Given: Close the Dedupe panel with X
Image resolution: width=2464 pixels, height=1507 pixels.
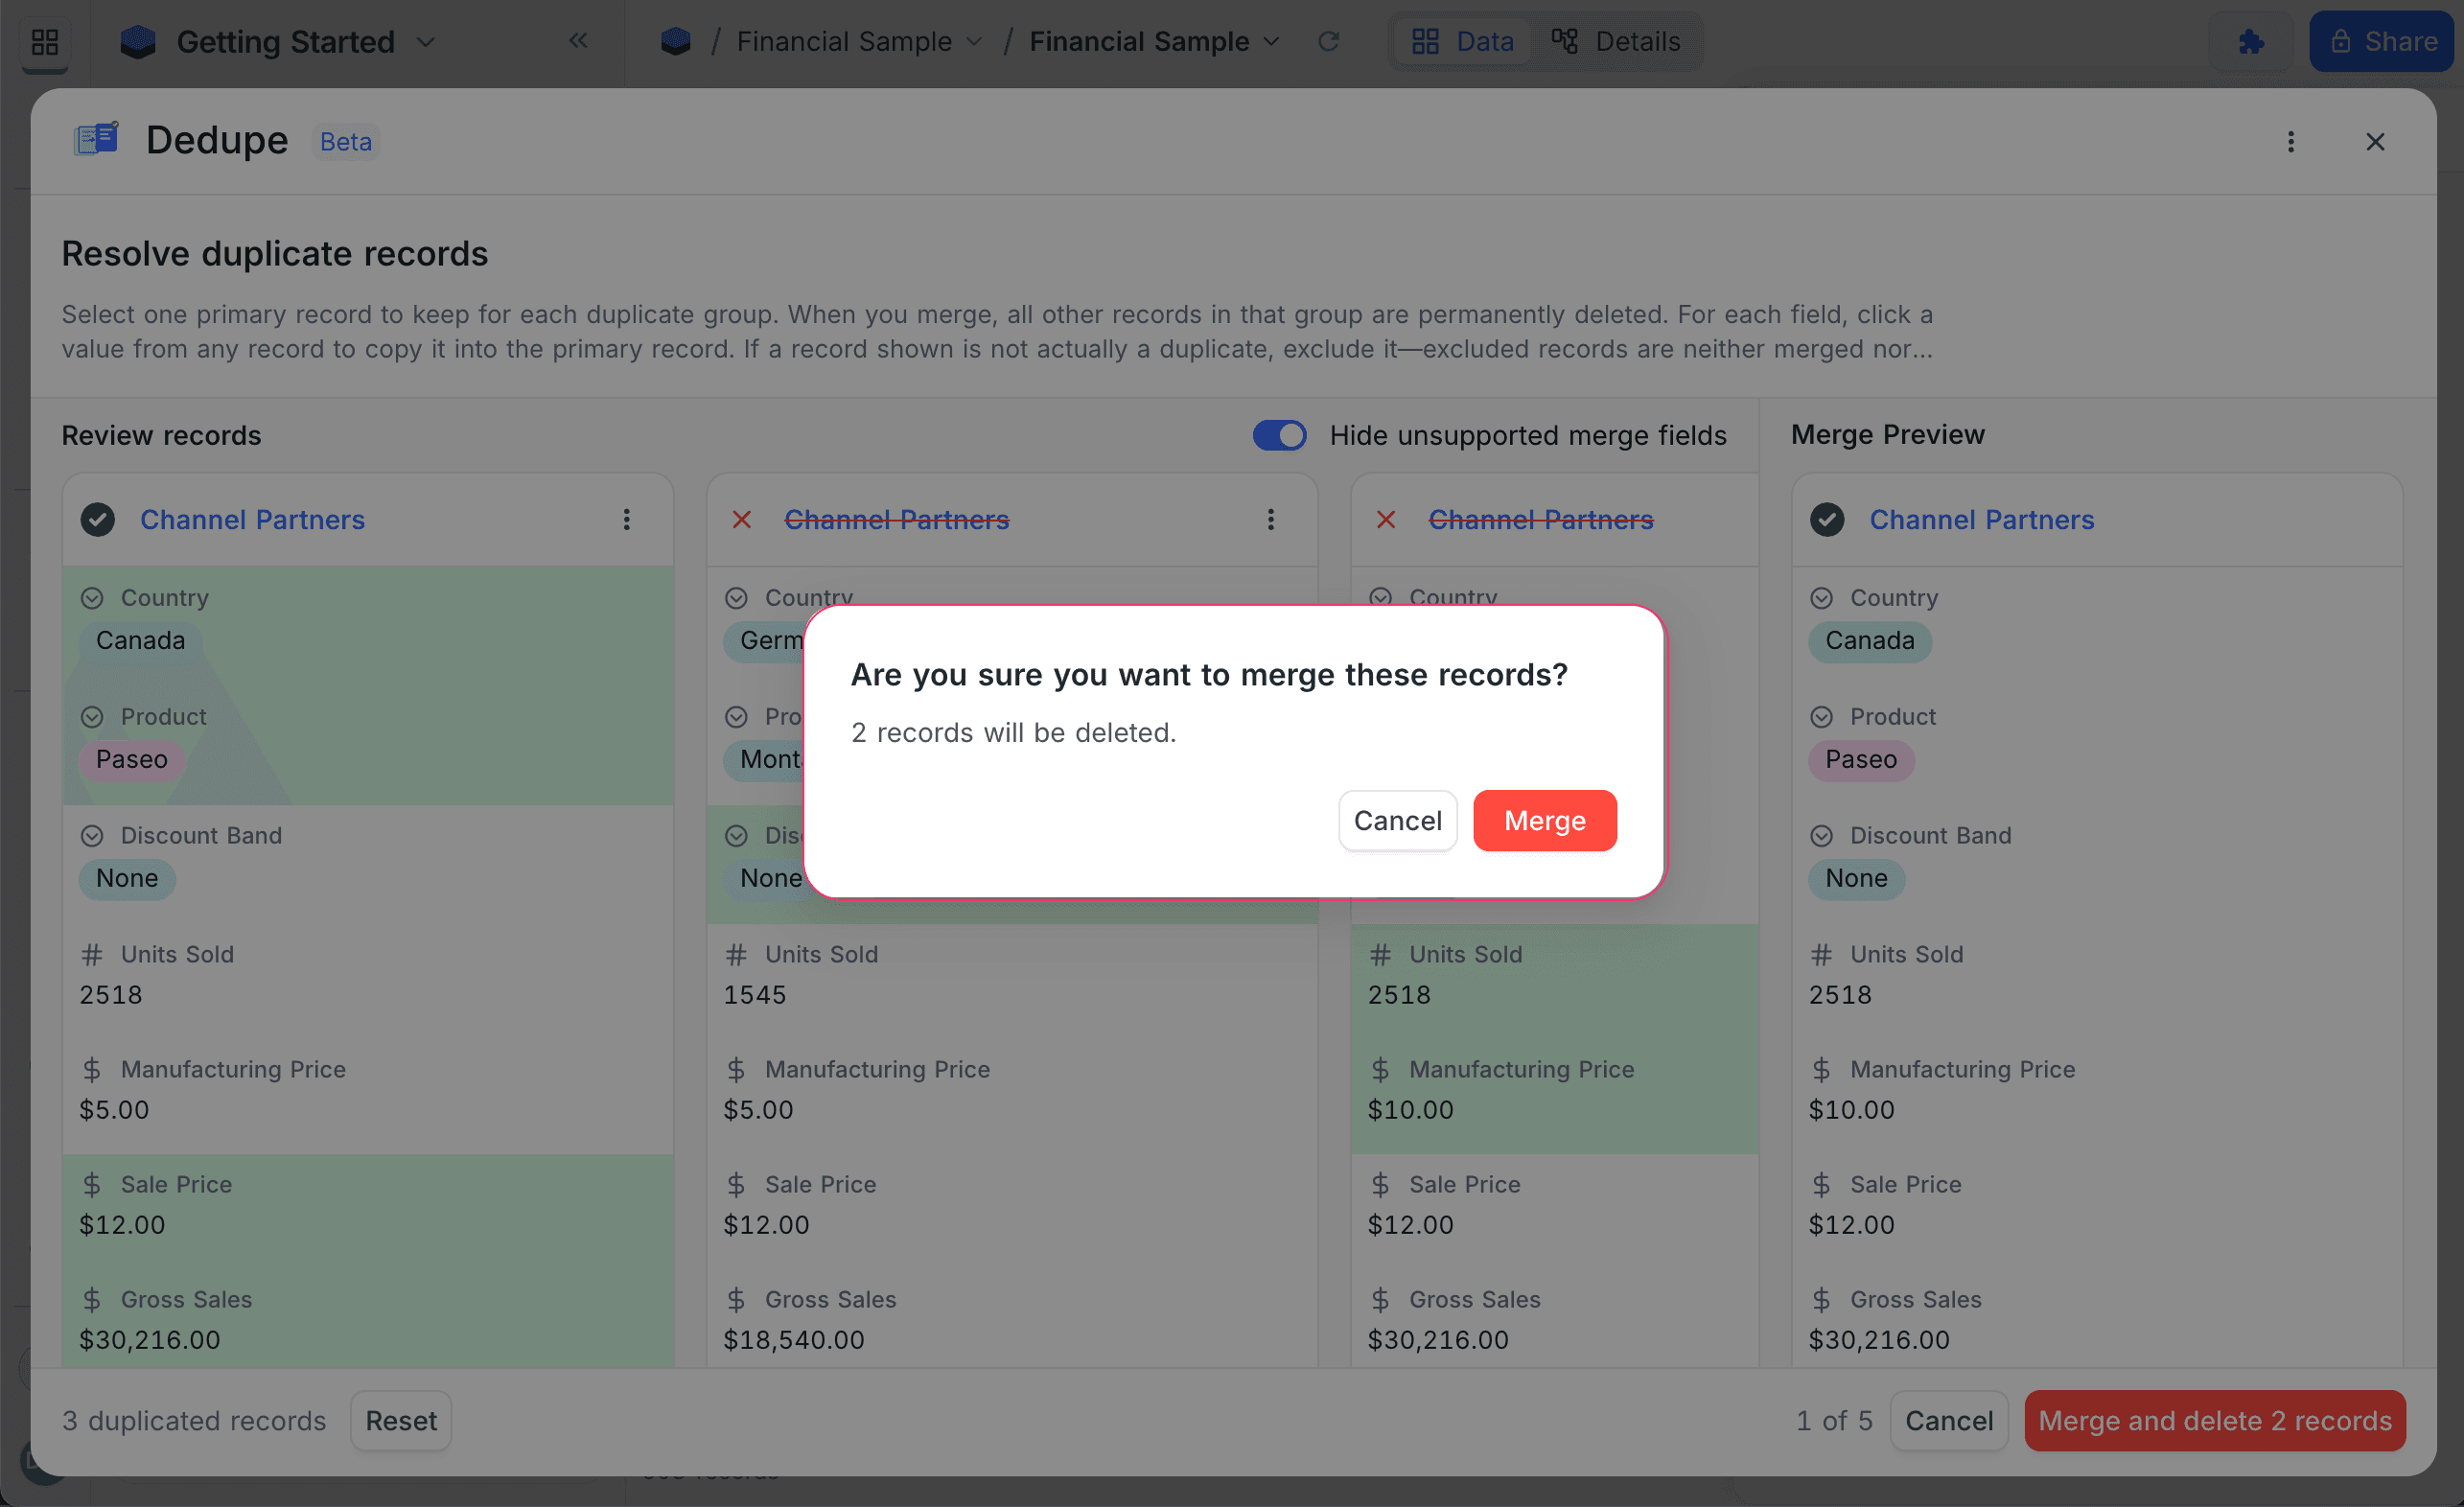Looking at the screenshot, I should 2375,142.
